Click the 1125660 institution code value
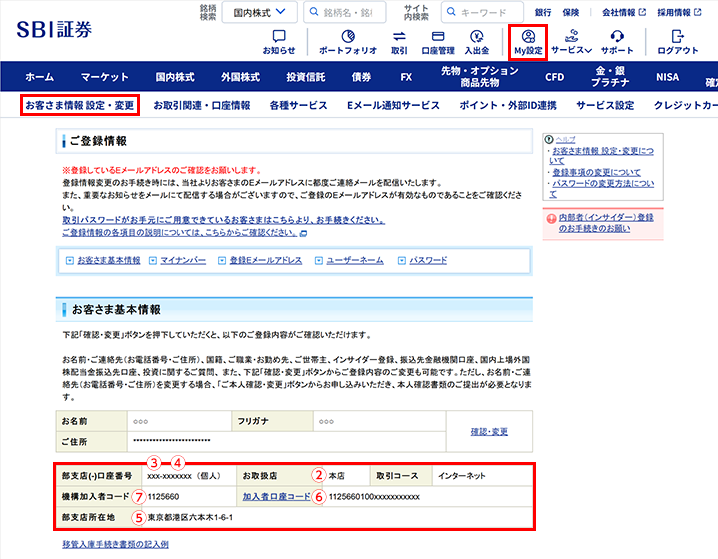This screenshot has height=559, width=718. point(163,496)
